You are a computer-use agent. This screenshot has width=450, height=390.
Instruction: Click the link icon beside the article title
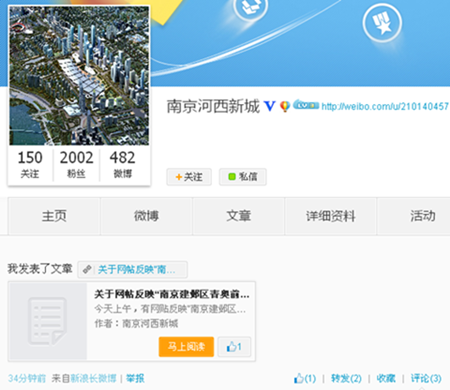point(87,269)
